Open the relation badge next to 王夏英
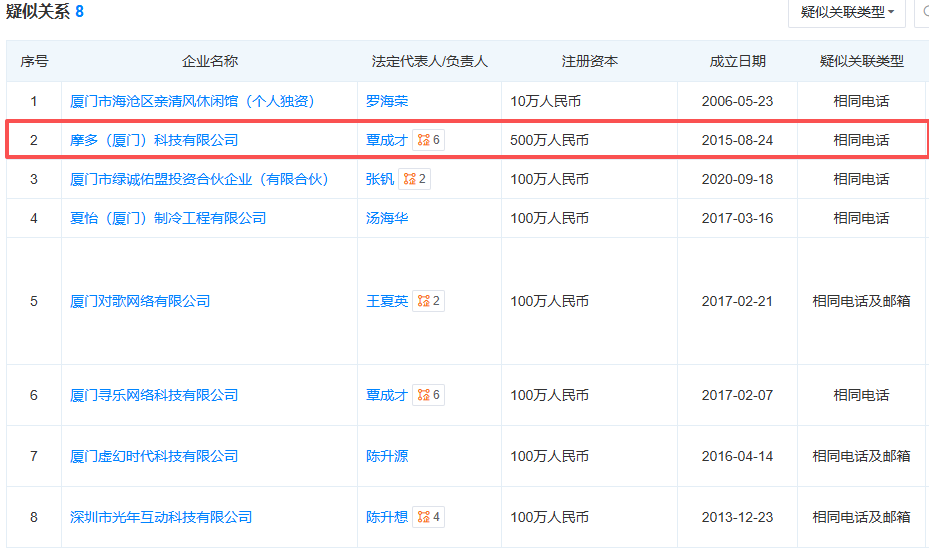The image size is (929, 549). click(429, 301)
